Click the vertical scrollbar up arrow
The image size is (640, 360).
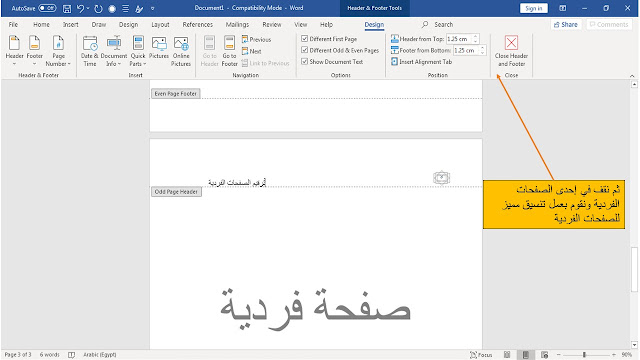[x=634, y=84]
